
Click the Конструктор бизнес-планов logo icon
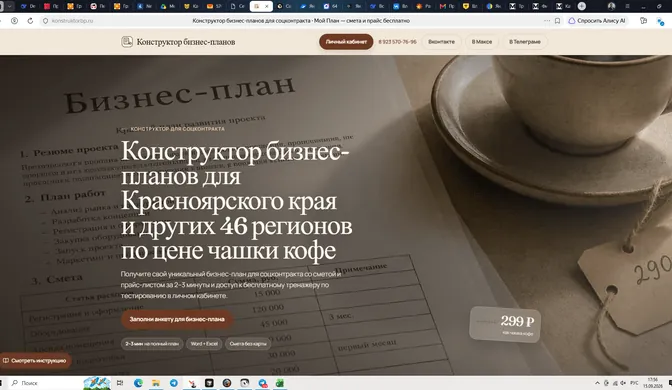click(127, 42)
